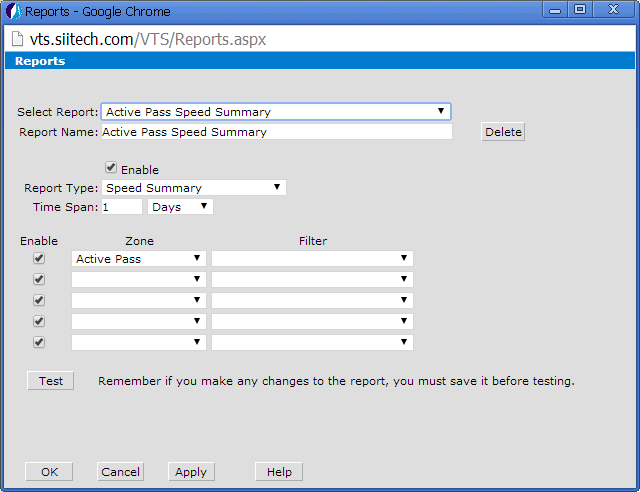The width and height of the screenshot is (640, 492).
Task: Expand the third row Zone dropdown
Action: point(139,300)
